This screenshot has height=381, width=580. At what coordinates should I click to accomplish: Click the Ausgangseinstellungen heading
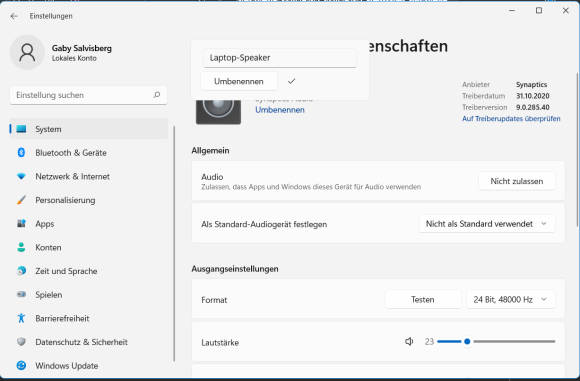click(x=235, y=269)
